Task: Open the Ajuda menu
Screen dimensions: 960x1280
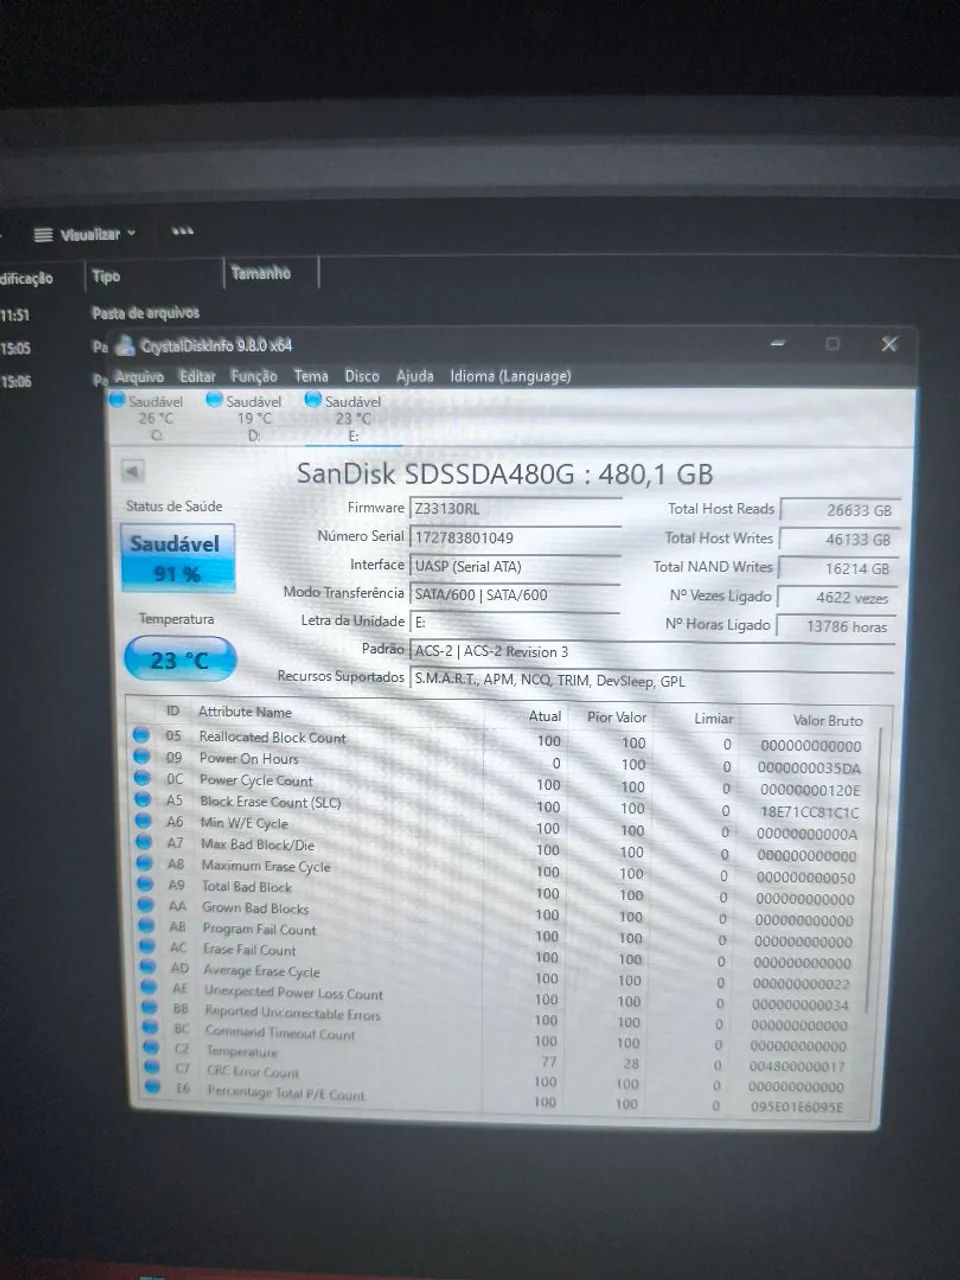Action: [415, 376]
